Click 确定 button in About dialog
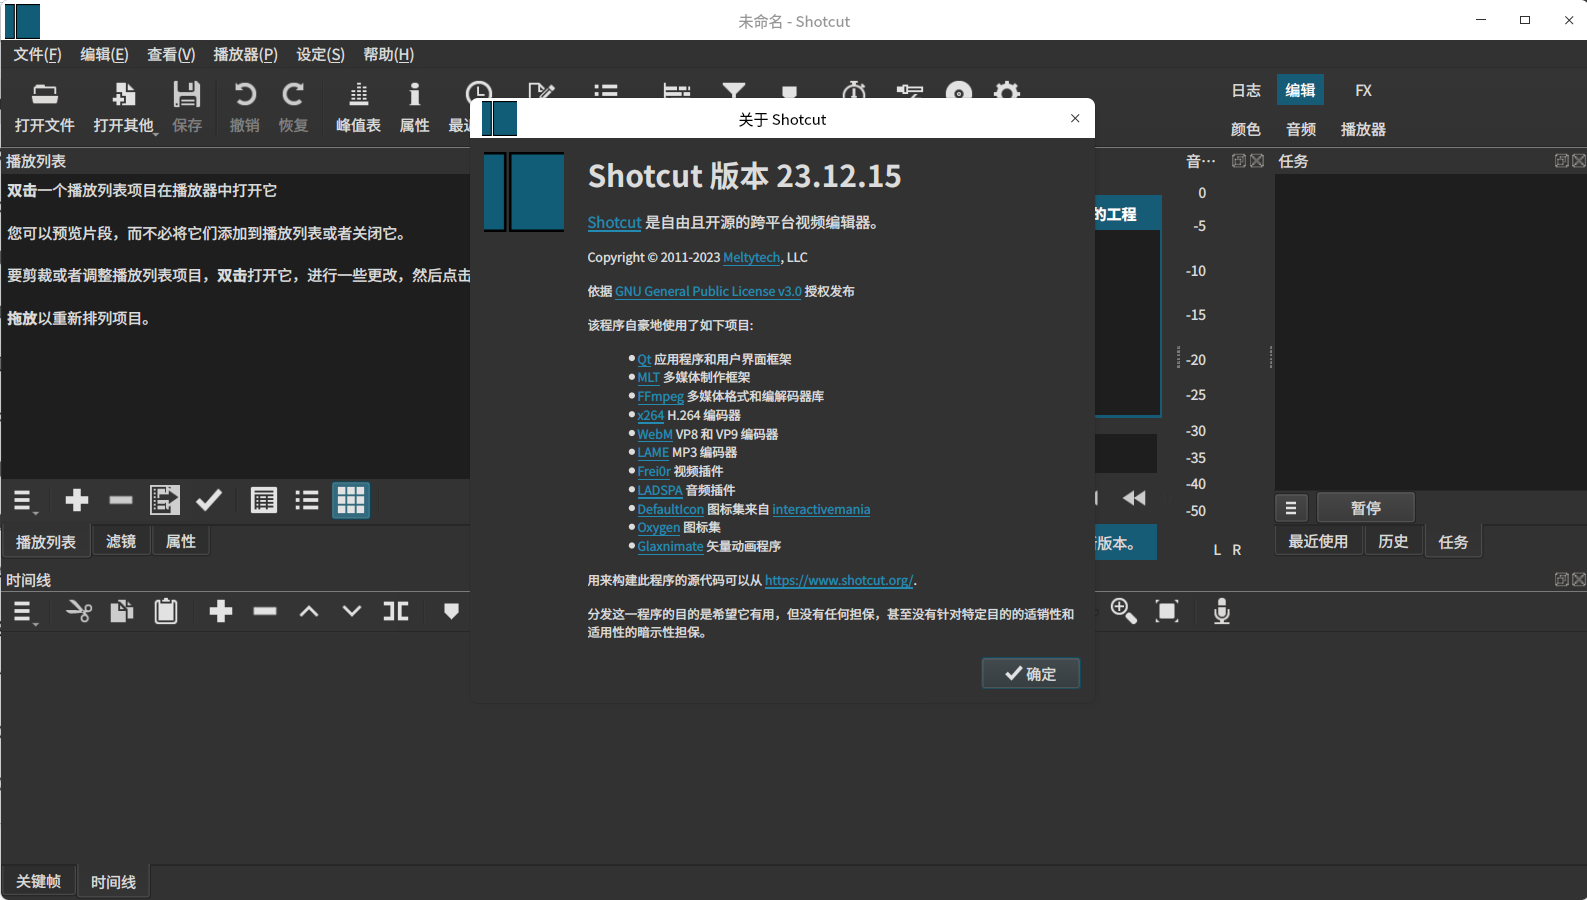Screen dimensions: 1587x900 pyautogui.click(x=1030, y=674)
